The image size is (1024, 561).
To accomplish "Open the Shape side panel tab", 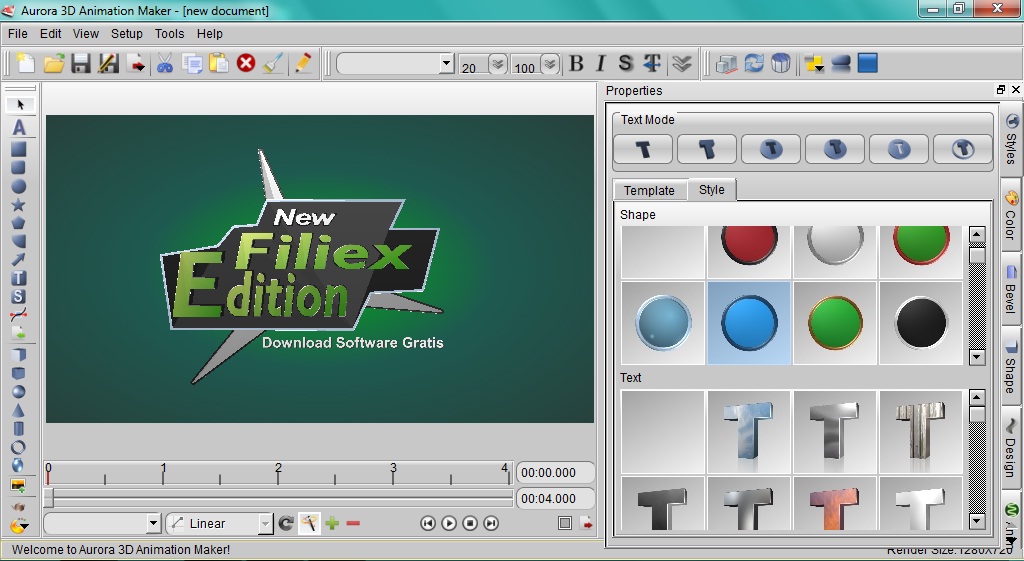I will [1011, 366].
